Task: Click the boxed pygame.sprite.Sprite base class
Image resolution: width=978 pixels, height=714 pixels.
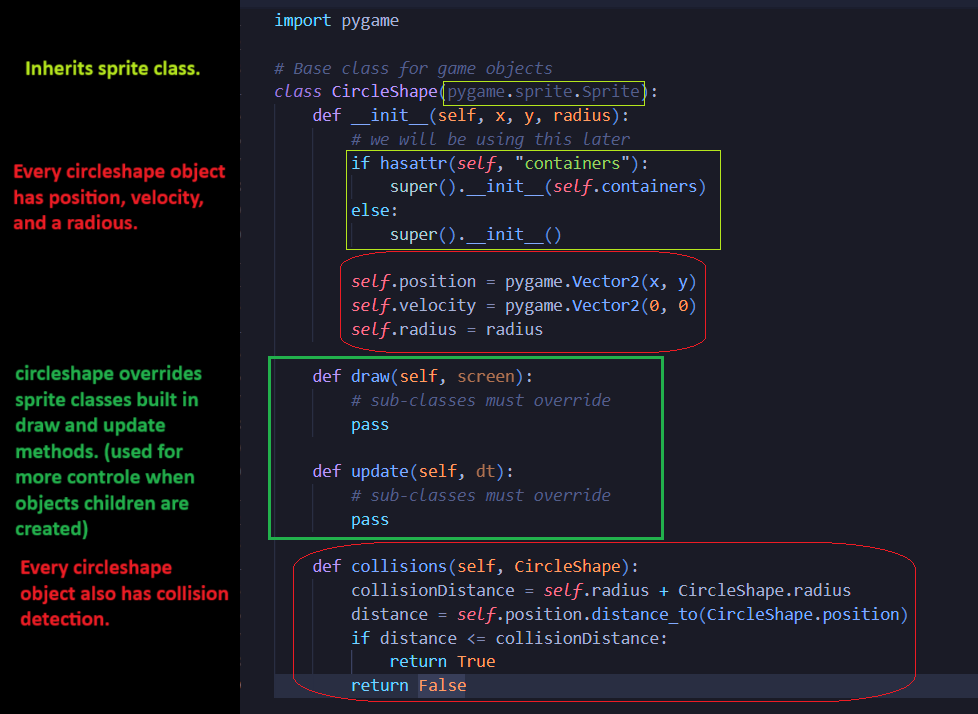Action: click(544, 92)
